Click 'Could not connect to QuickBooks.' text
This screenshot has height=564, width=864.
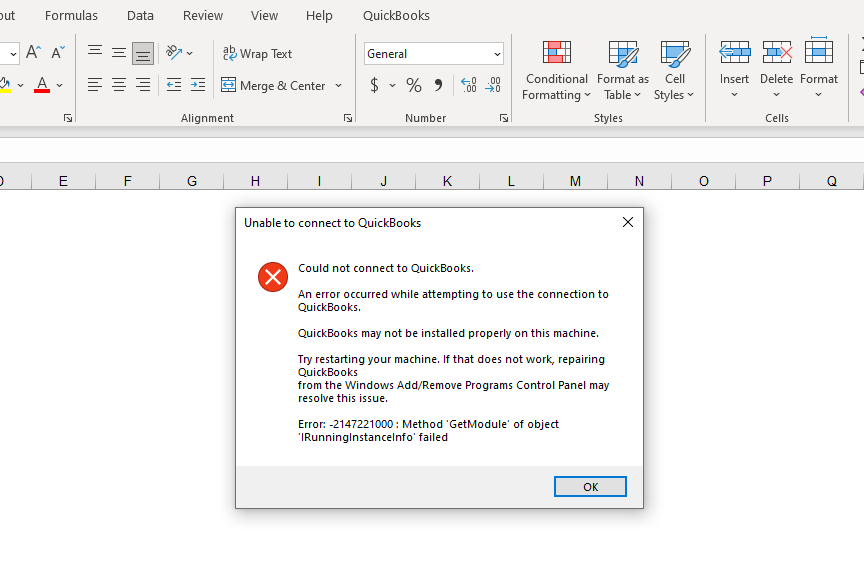pyautogui.click(x=386, y=268)
